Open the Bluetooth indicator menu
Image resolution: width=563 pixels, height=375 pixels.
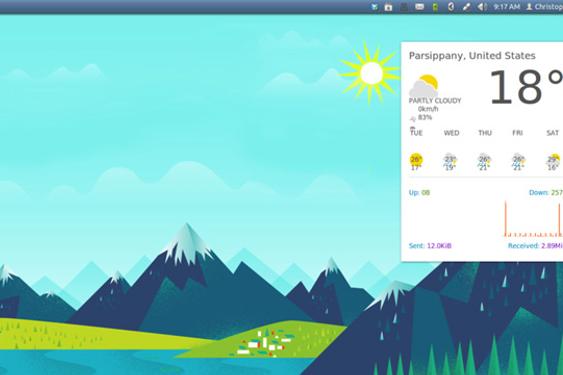451,7
